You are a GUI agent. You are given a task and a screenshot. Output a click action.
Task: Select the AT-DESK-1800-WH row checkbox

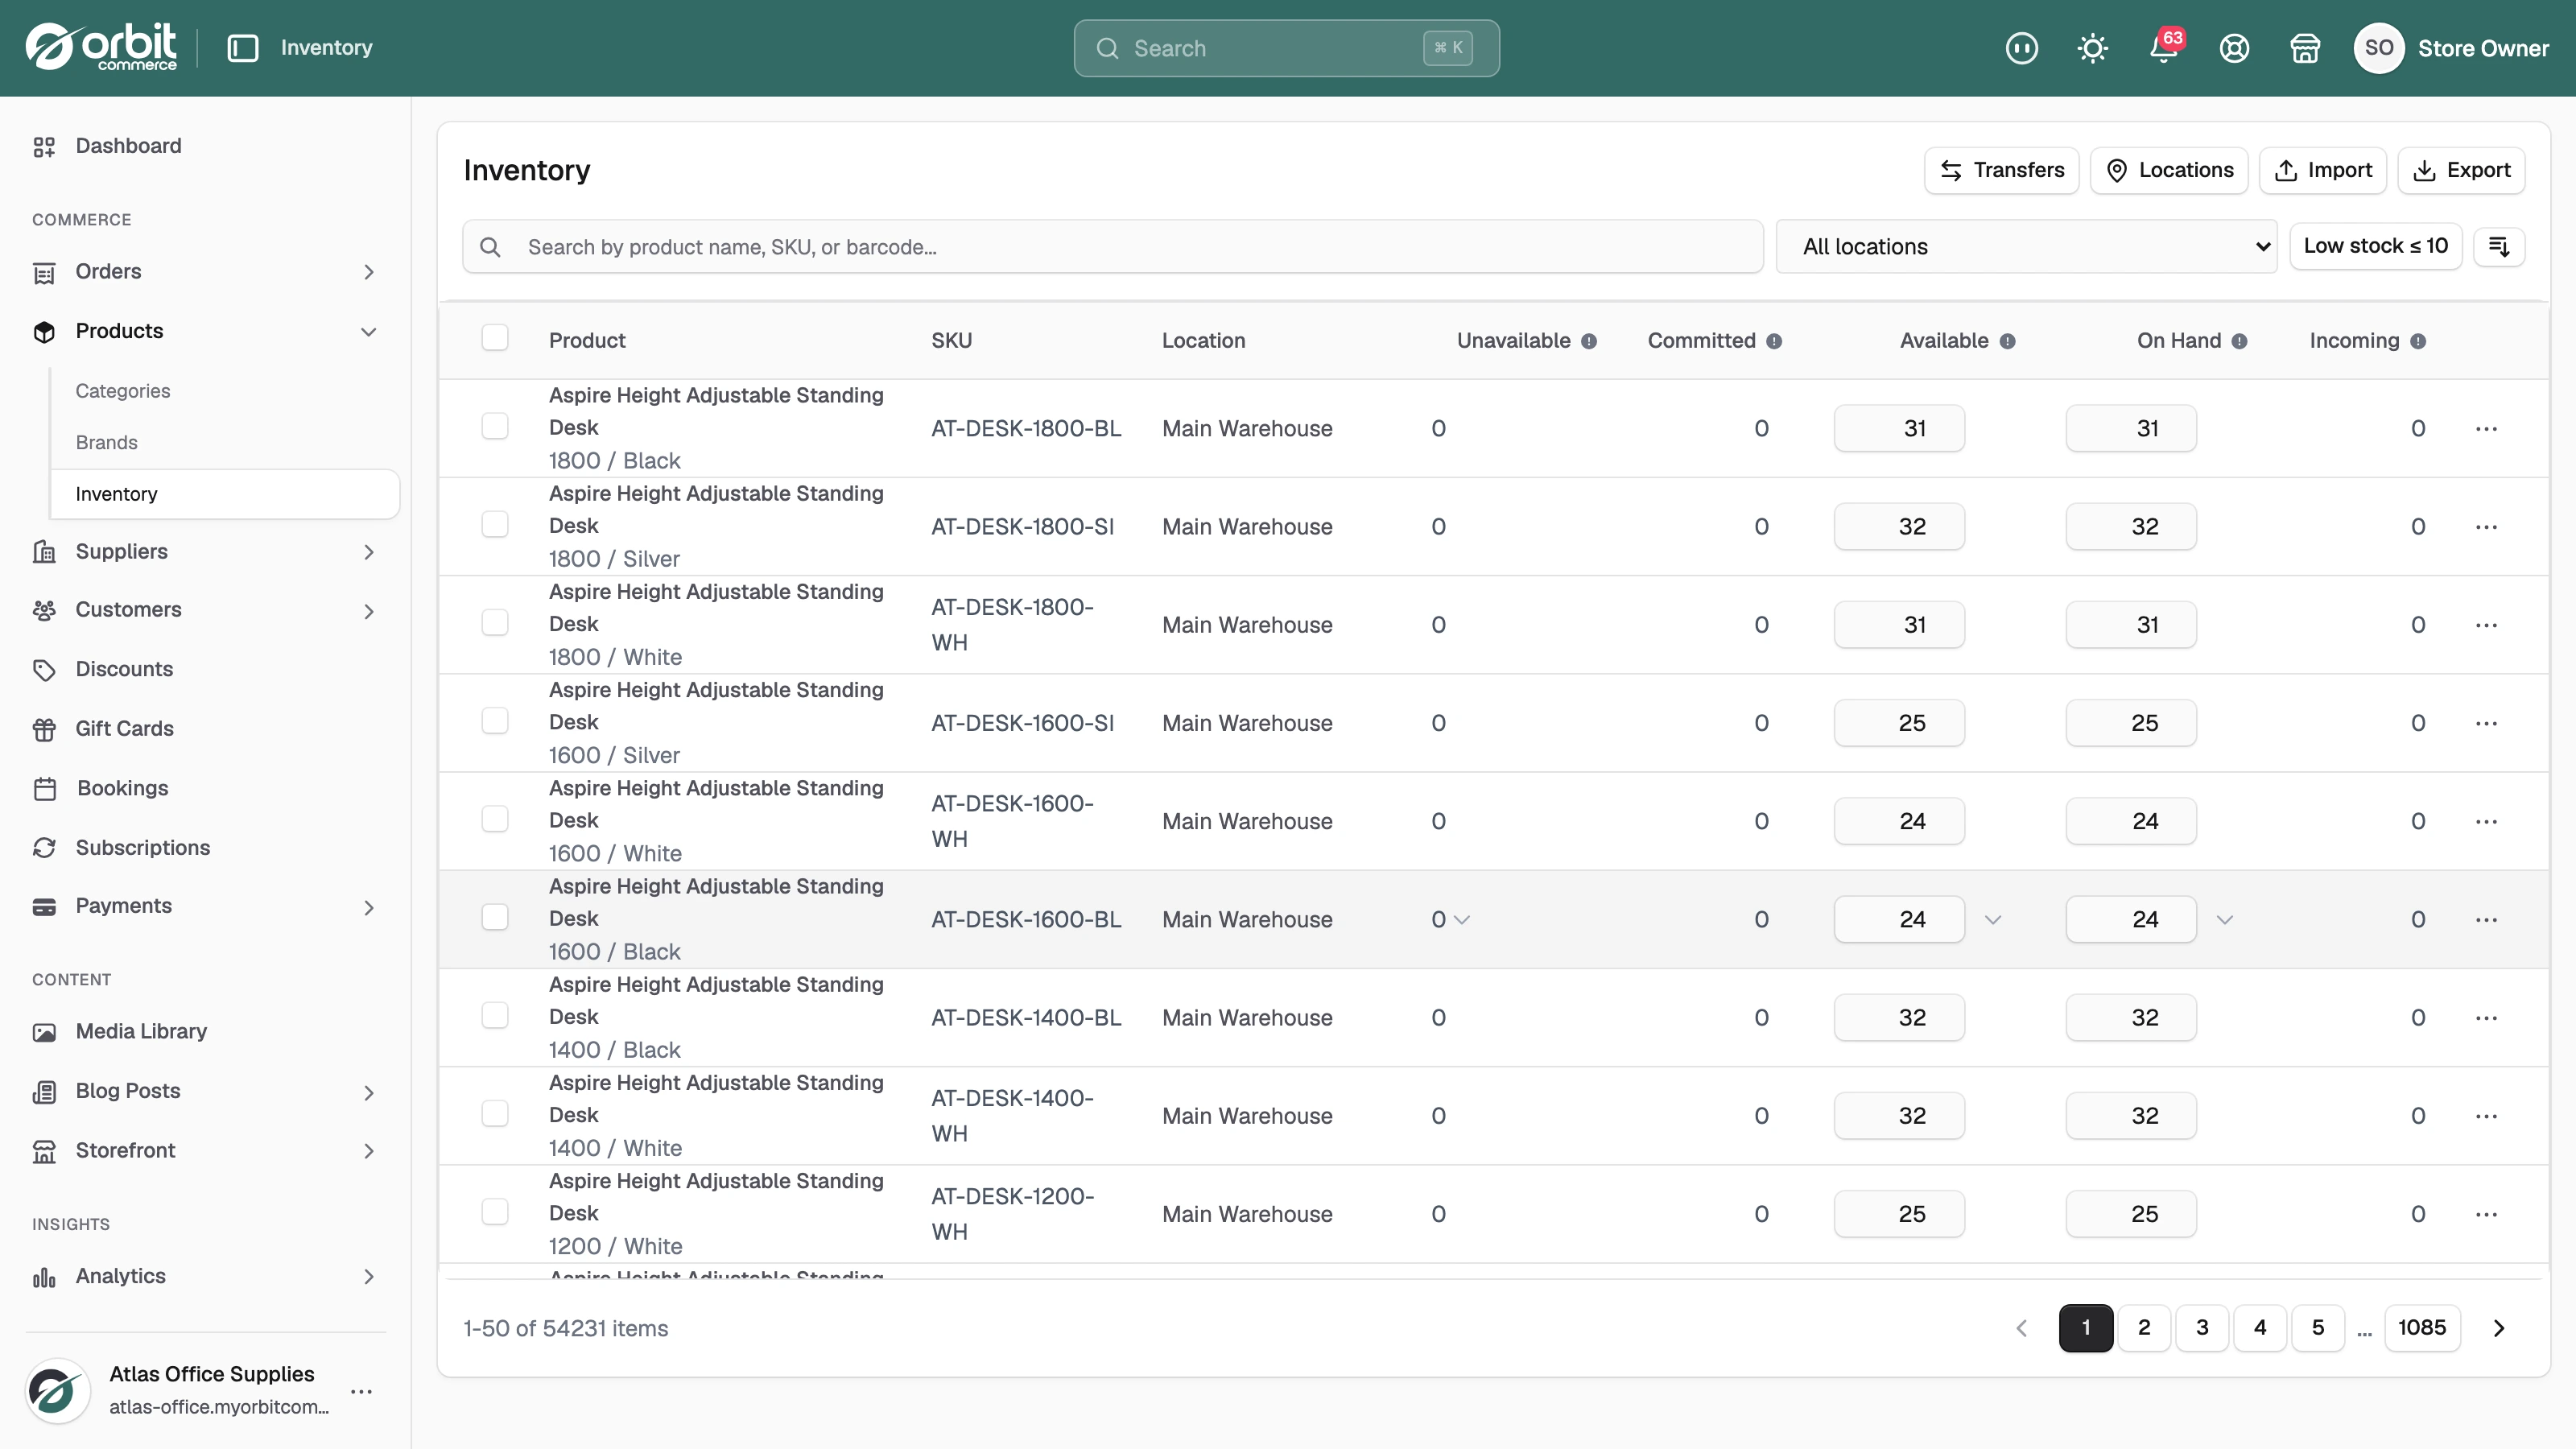pos(495,622)
